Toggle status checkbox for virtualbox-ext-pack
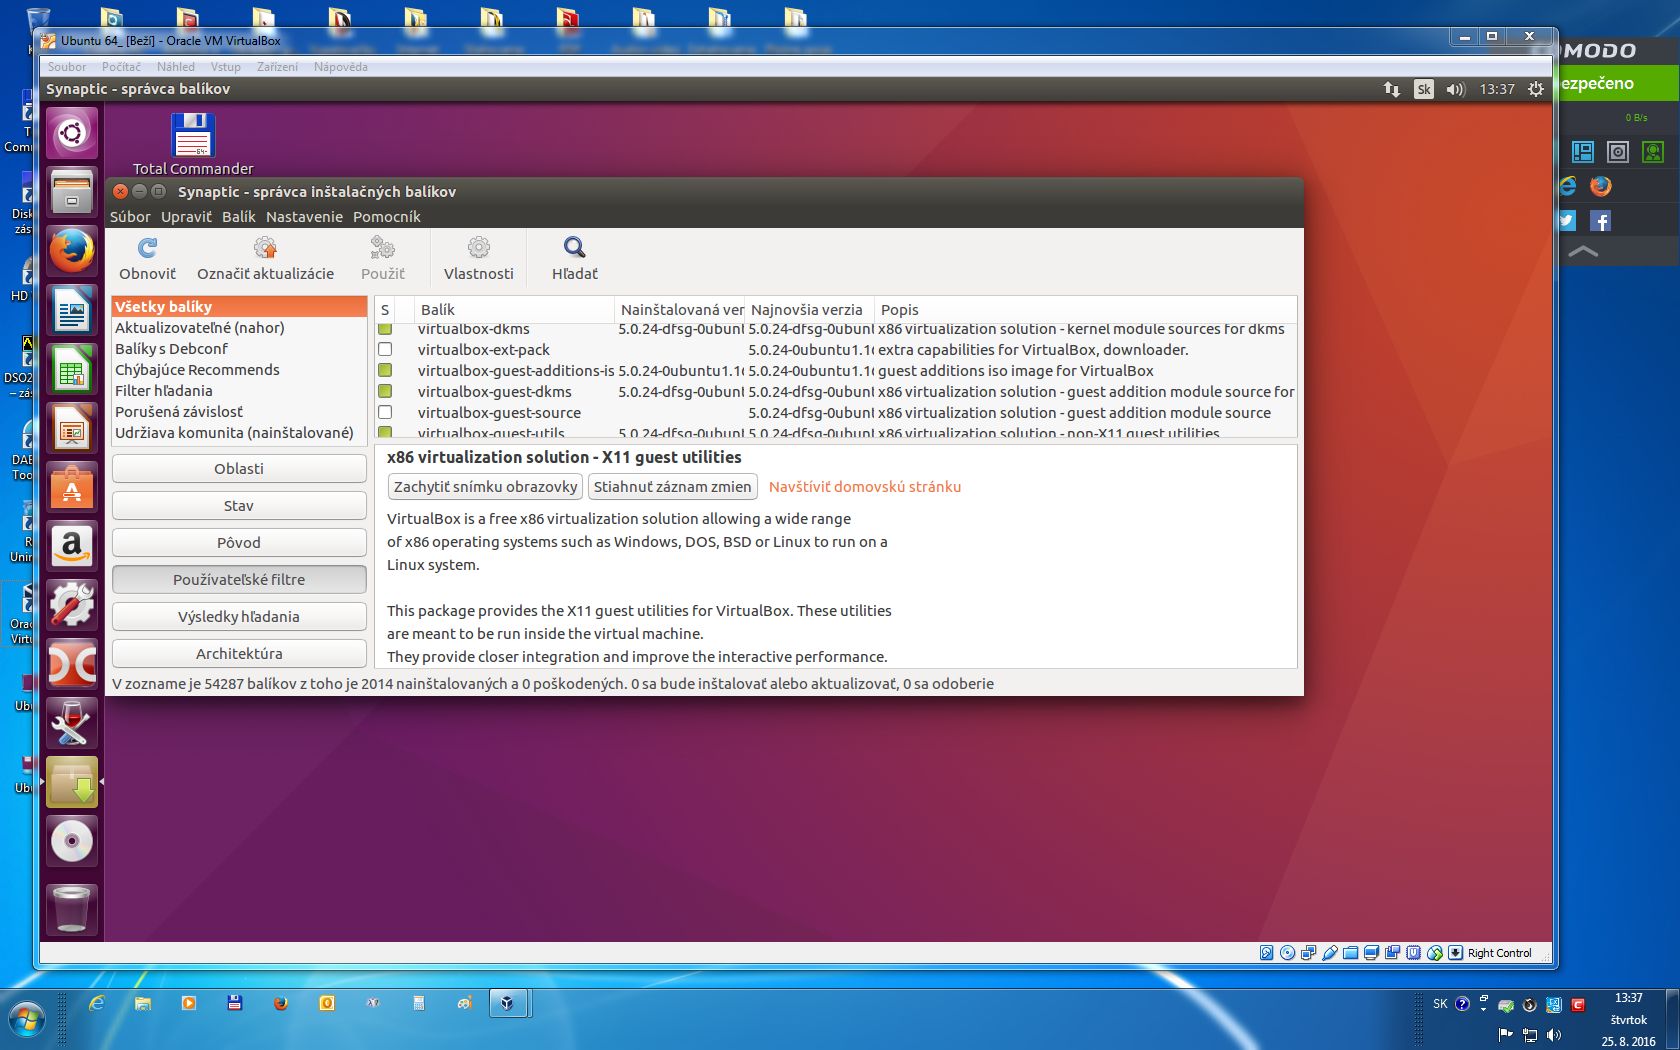Screen dimensions: 1680x1050 tap(385, 349)
